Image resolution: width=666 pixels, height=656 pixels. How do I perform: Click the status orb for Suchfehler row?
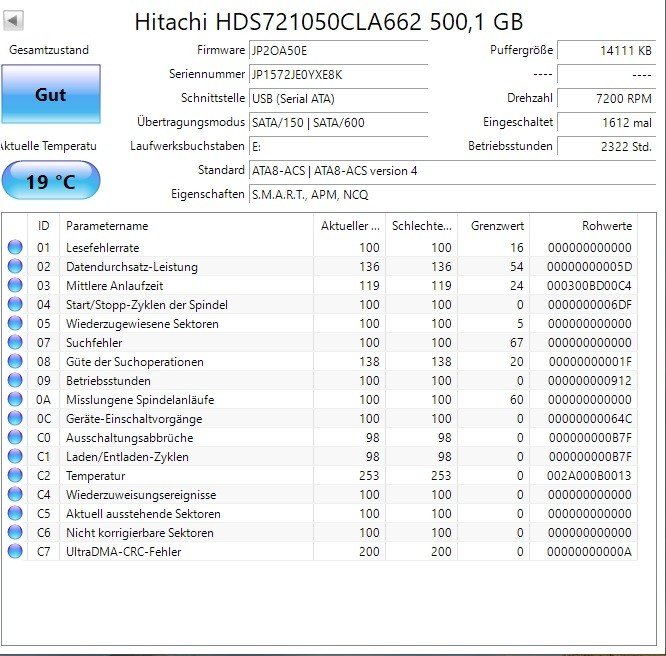pyautogui.click(x=15, y=343)
